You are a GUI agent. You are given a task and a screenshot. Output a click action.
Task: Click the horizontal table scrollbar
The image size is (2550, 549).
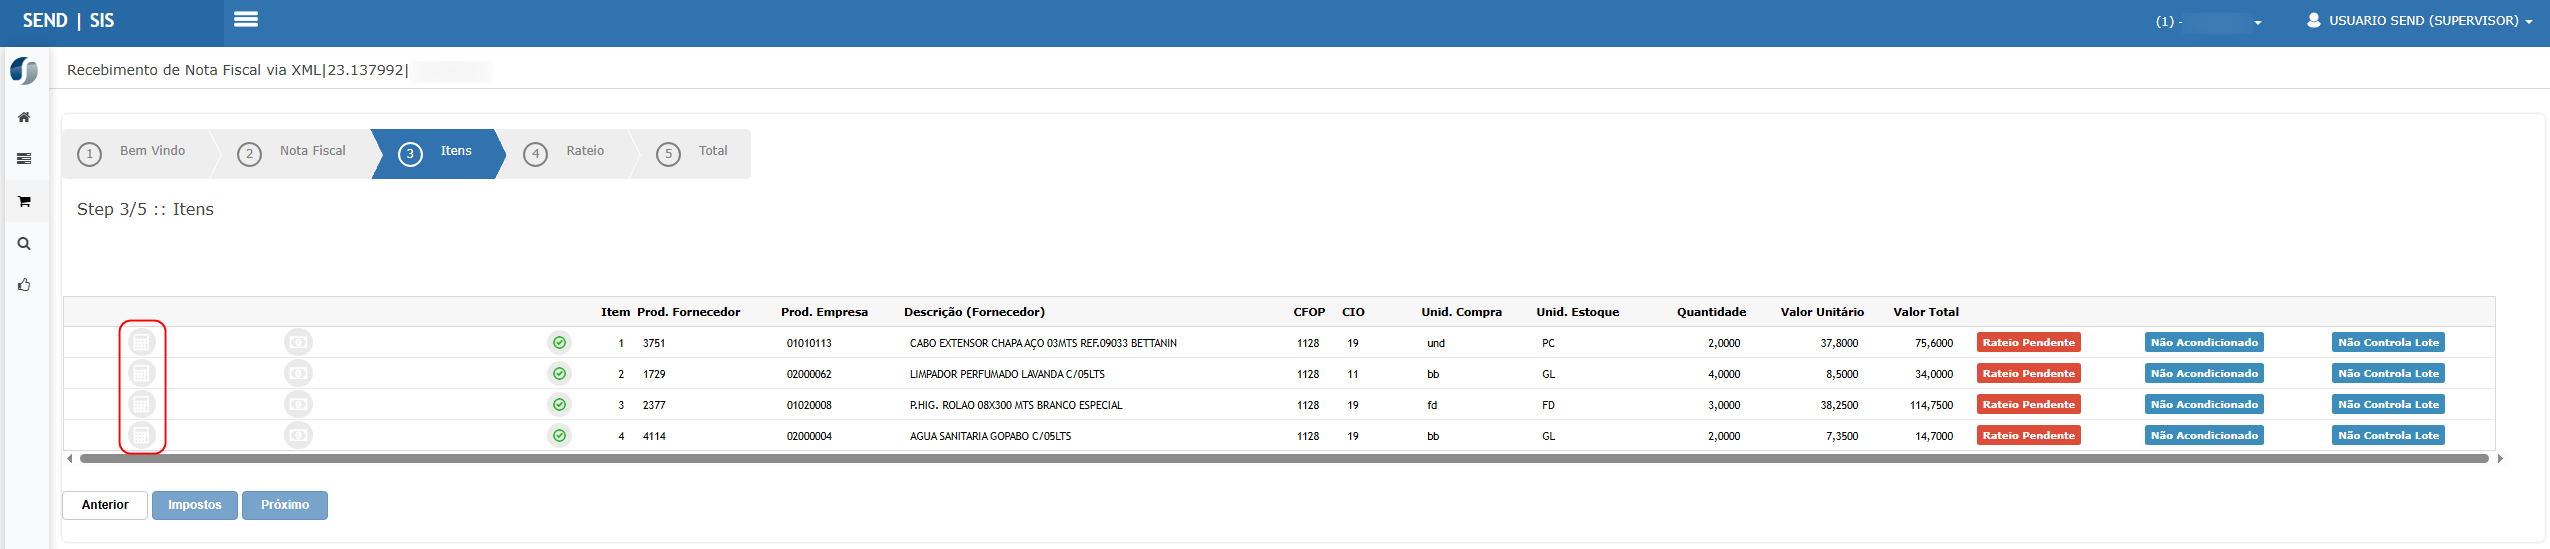pos(1284,458)
